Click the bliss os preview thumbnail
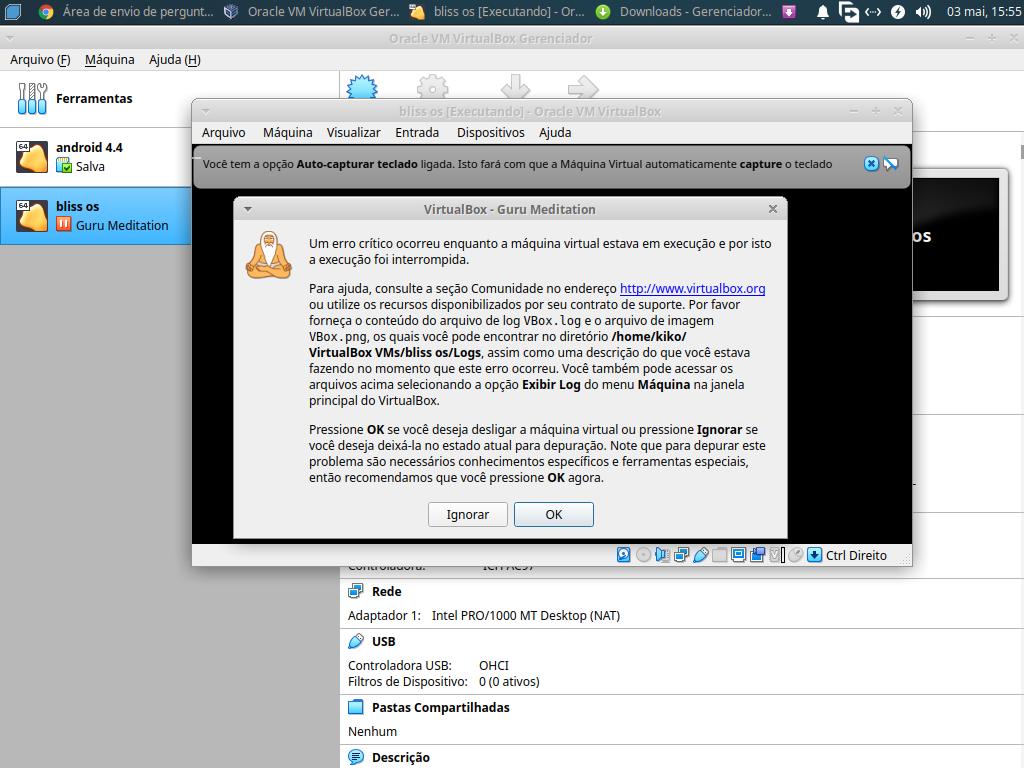 point(955,235)
